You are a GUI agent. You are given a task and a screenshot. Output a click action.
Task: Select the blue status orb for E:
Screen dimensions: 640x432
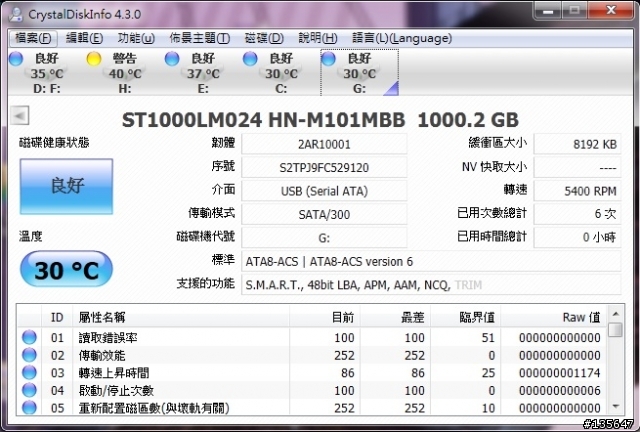tap(172, 59)
